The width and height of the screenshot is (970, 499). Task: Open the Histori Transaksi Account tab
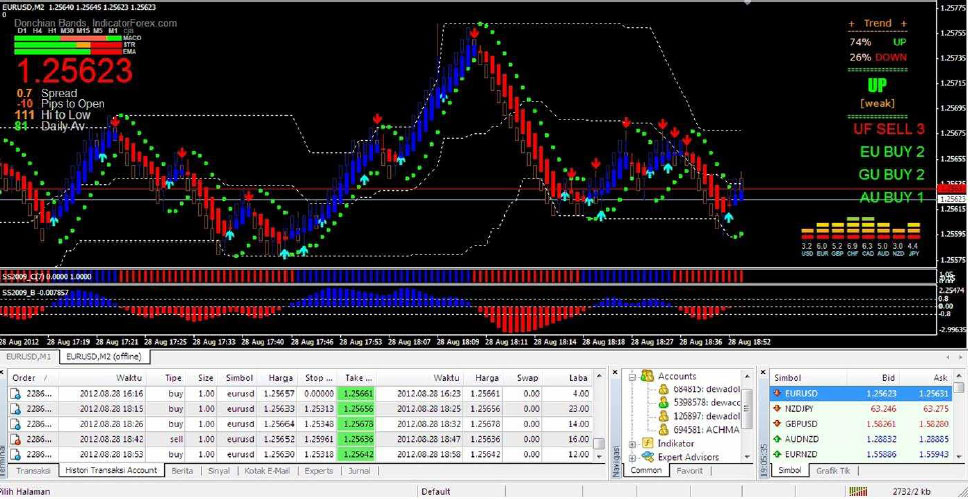point(111,471)
